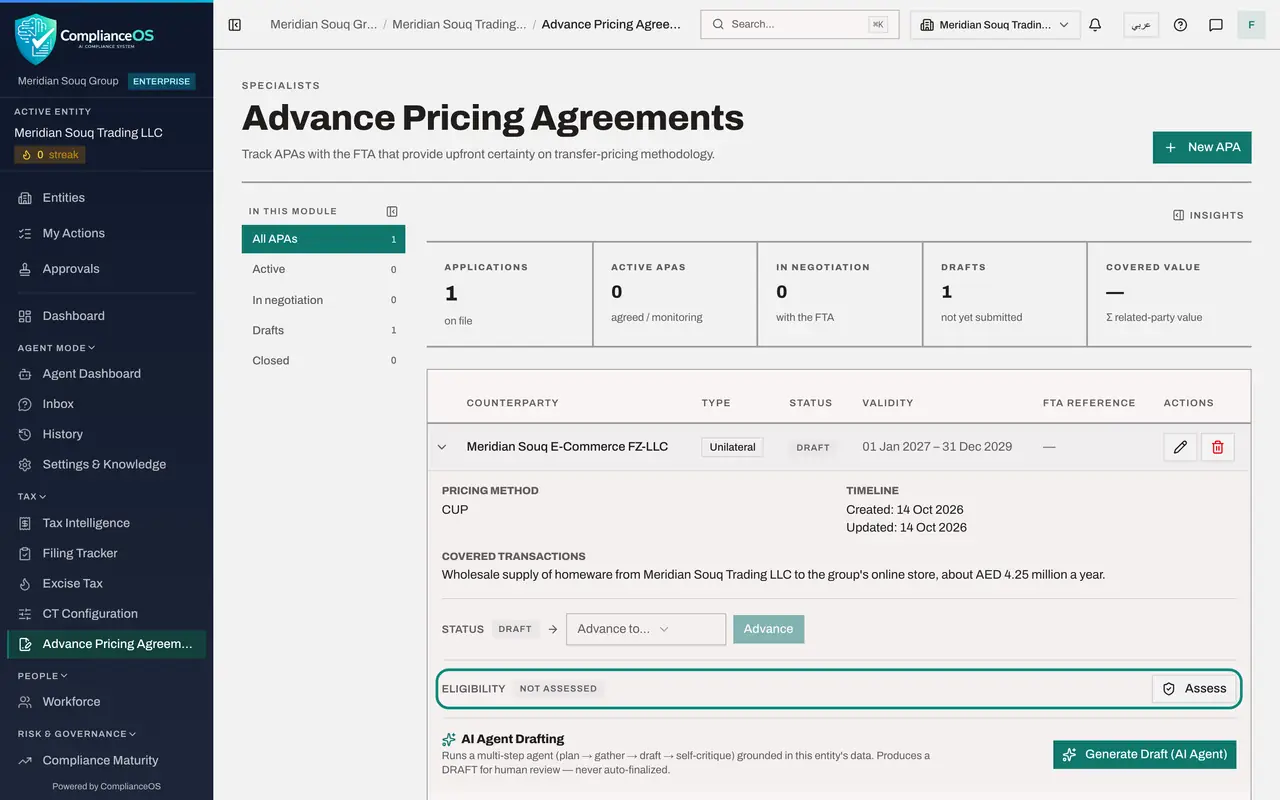Edit the Meridian Souq E-Commerce APA

tap(1180, 447)
